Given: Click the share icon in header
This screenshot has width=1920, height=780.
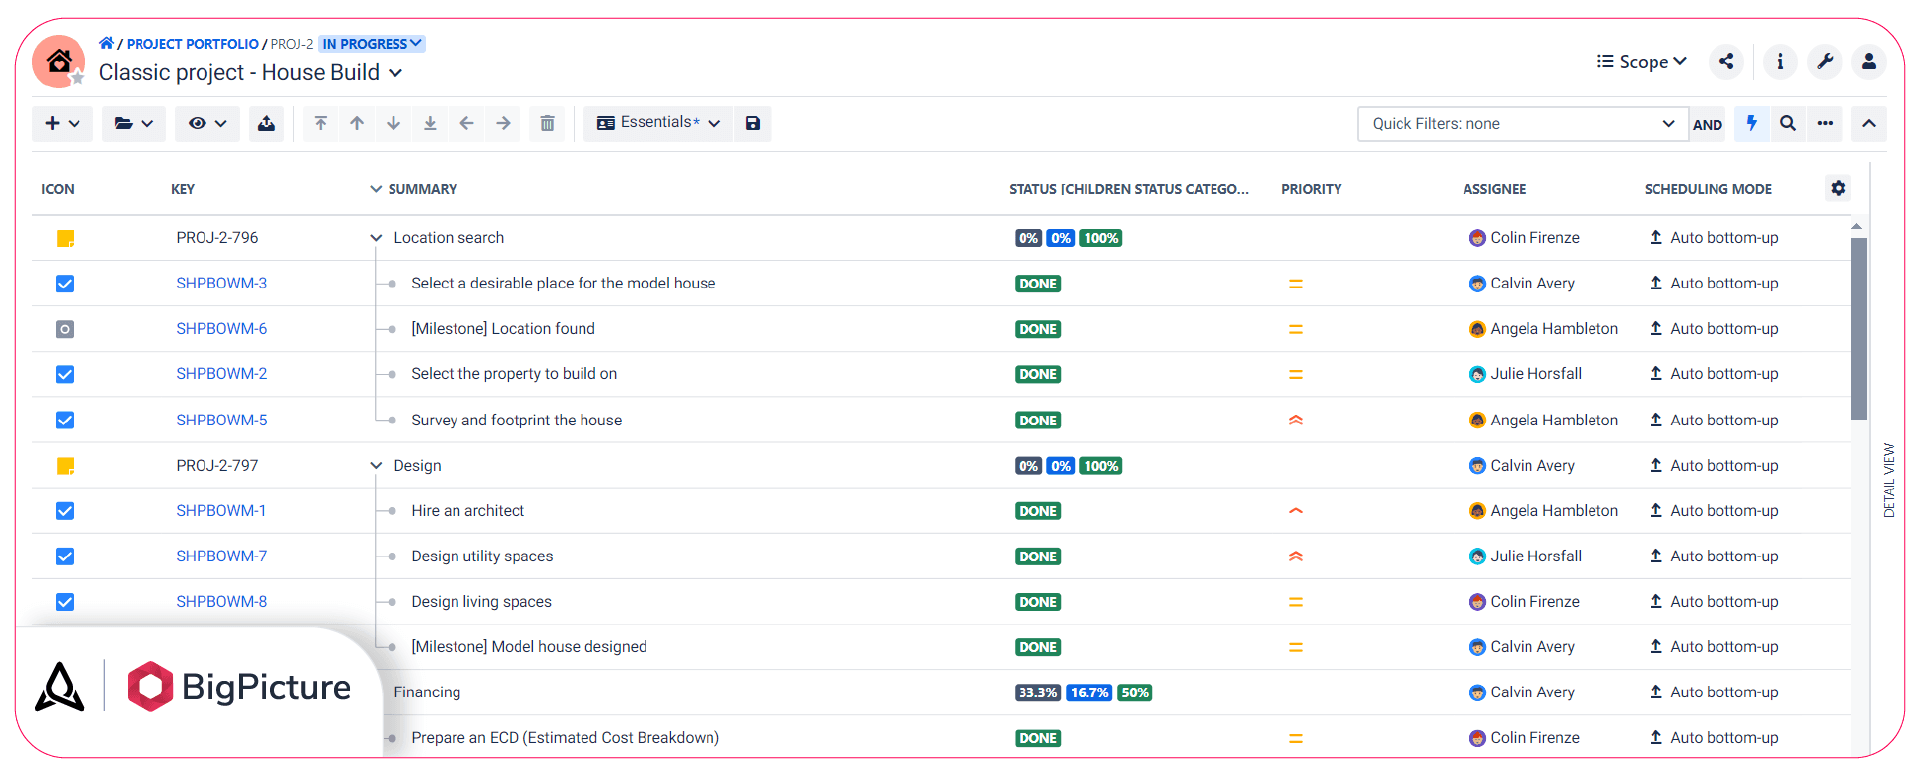Looking at the screenshot, I should pyautogui.click(x=1726, y=62).
